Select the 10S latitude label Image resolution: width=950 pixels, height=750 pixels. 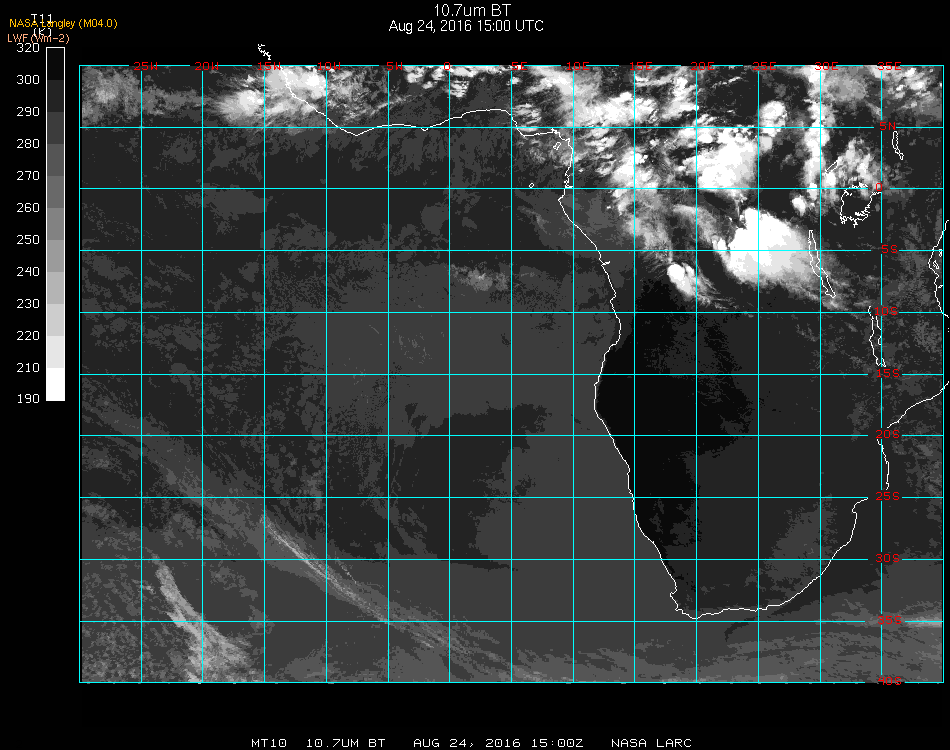point(886,311)
